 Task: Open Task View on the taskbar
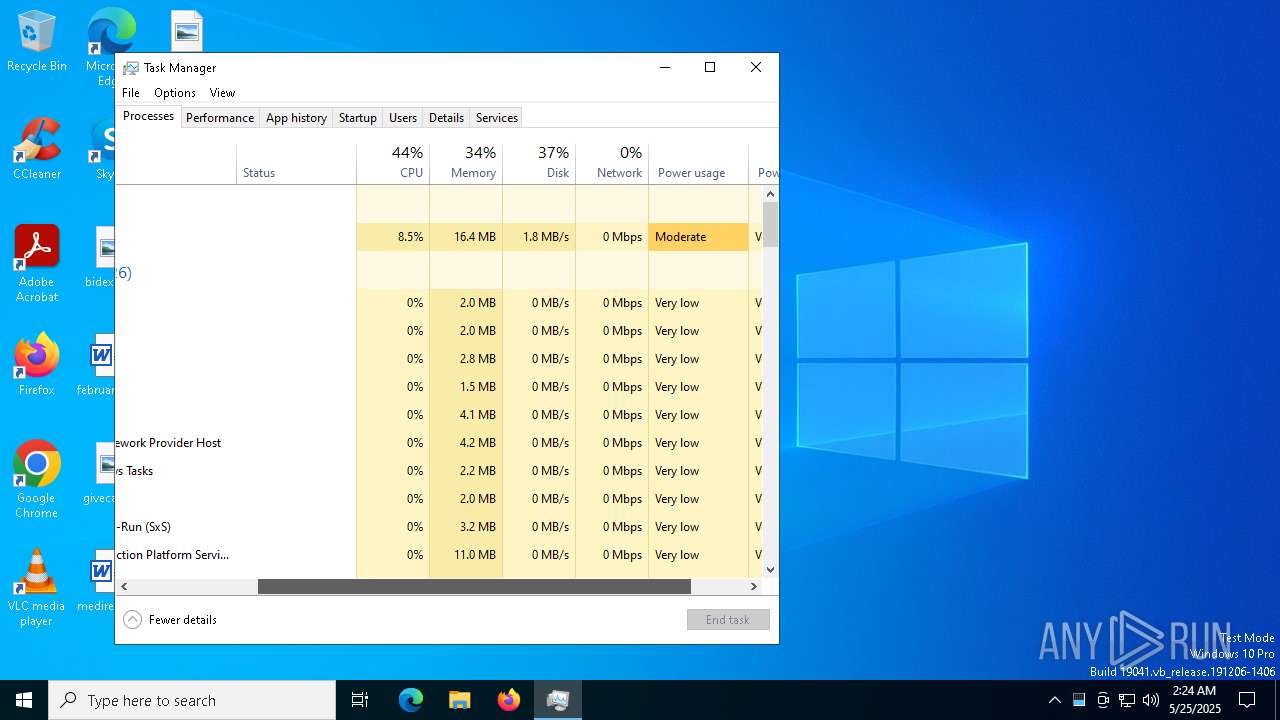coord(360,700)
